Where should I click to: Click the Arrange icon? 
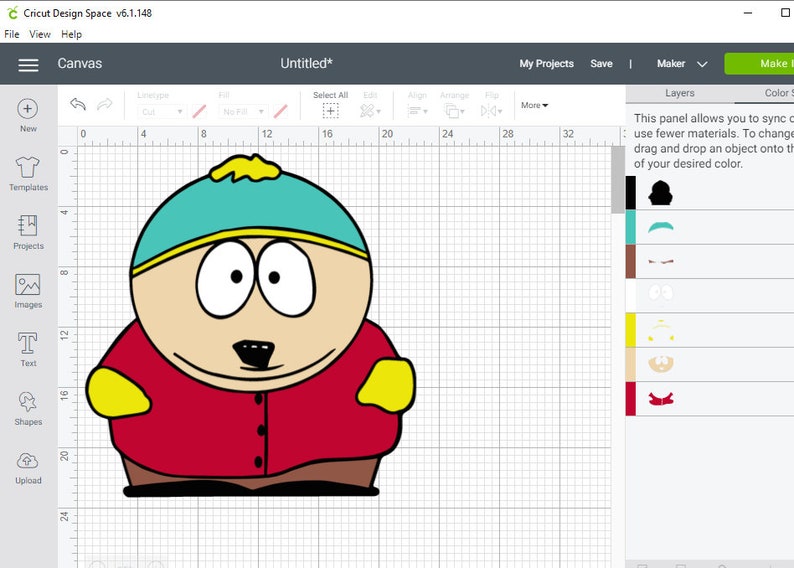[452, 111]
